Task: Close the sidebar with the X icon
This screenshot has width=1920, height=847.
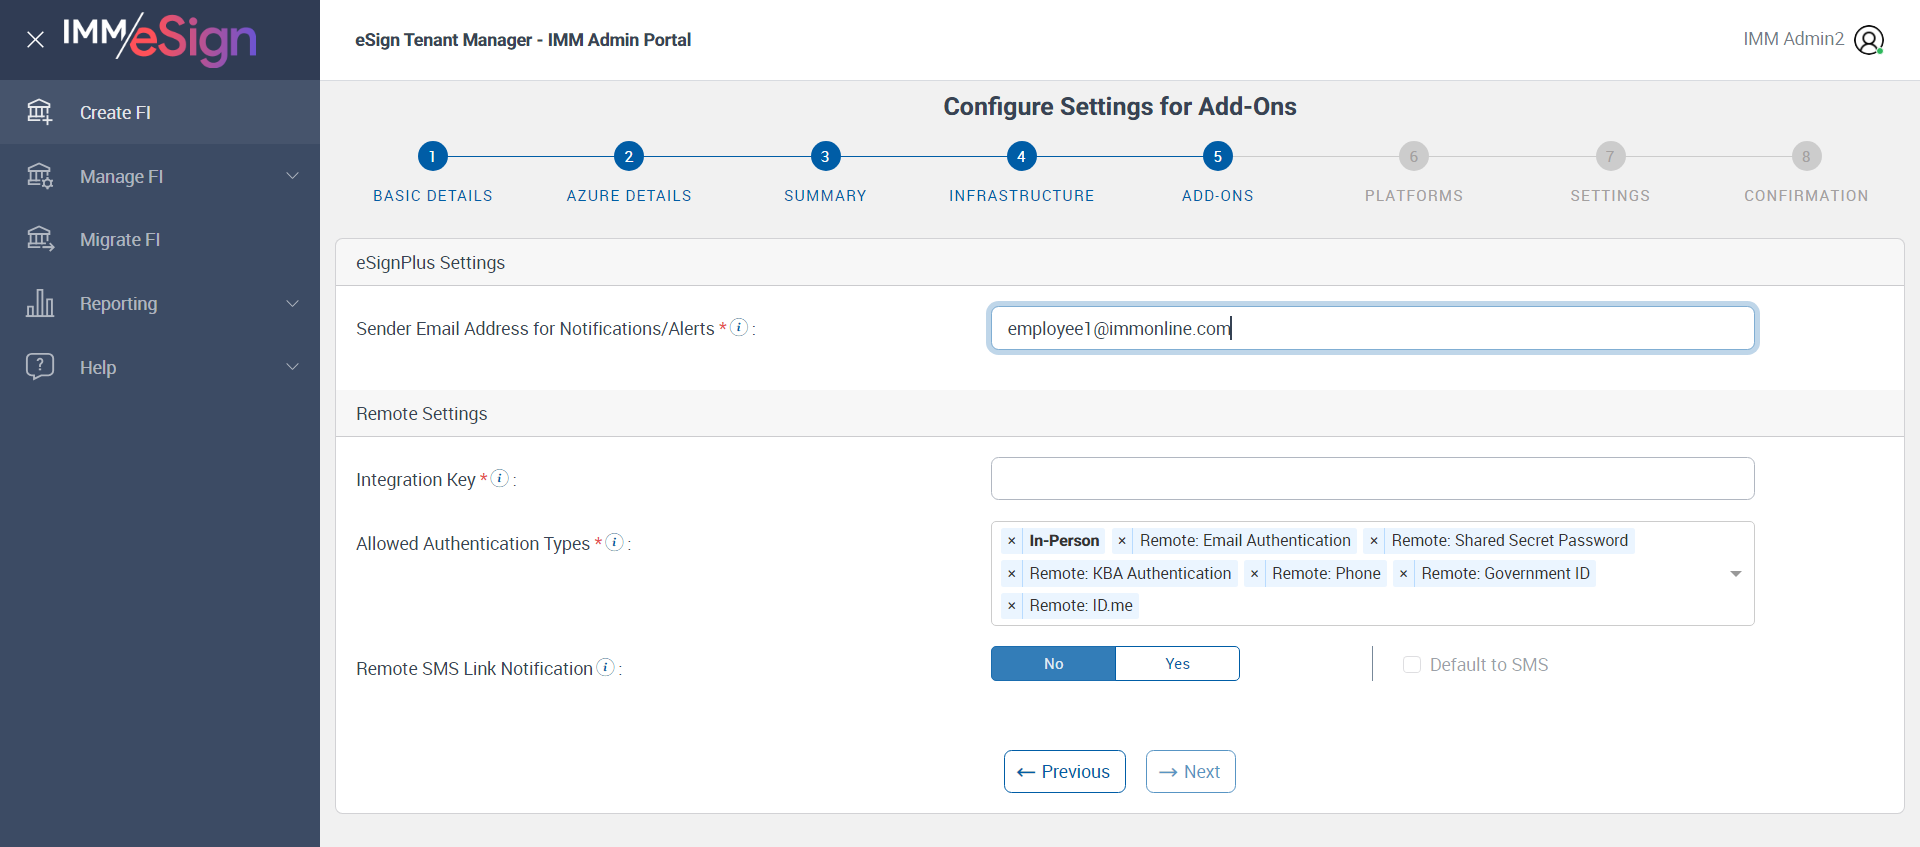Action: pos(35,40)
